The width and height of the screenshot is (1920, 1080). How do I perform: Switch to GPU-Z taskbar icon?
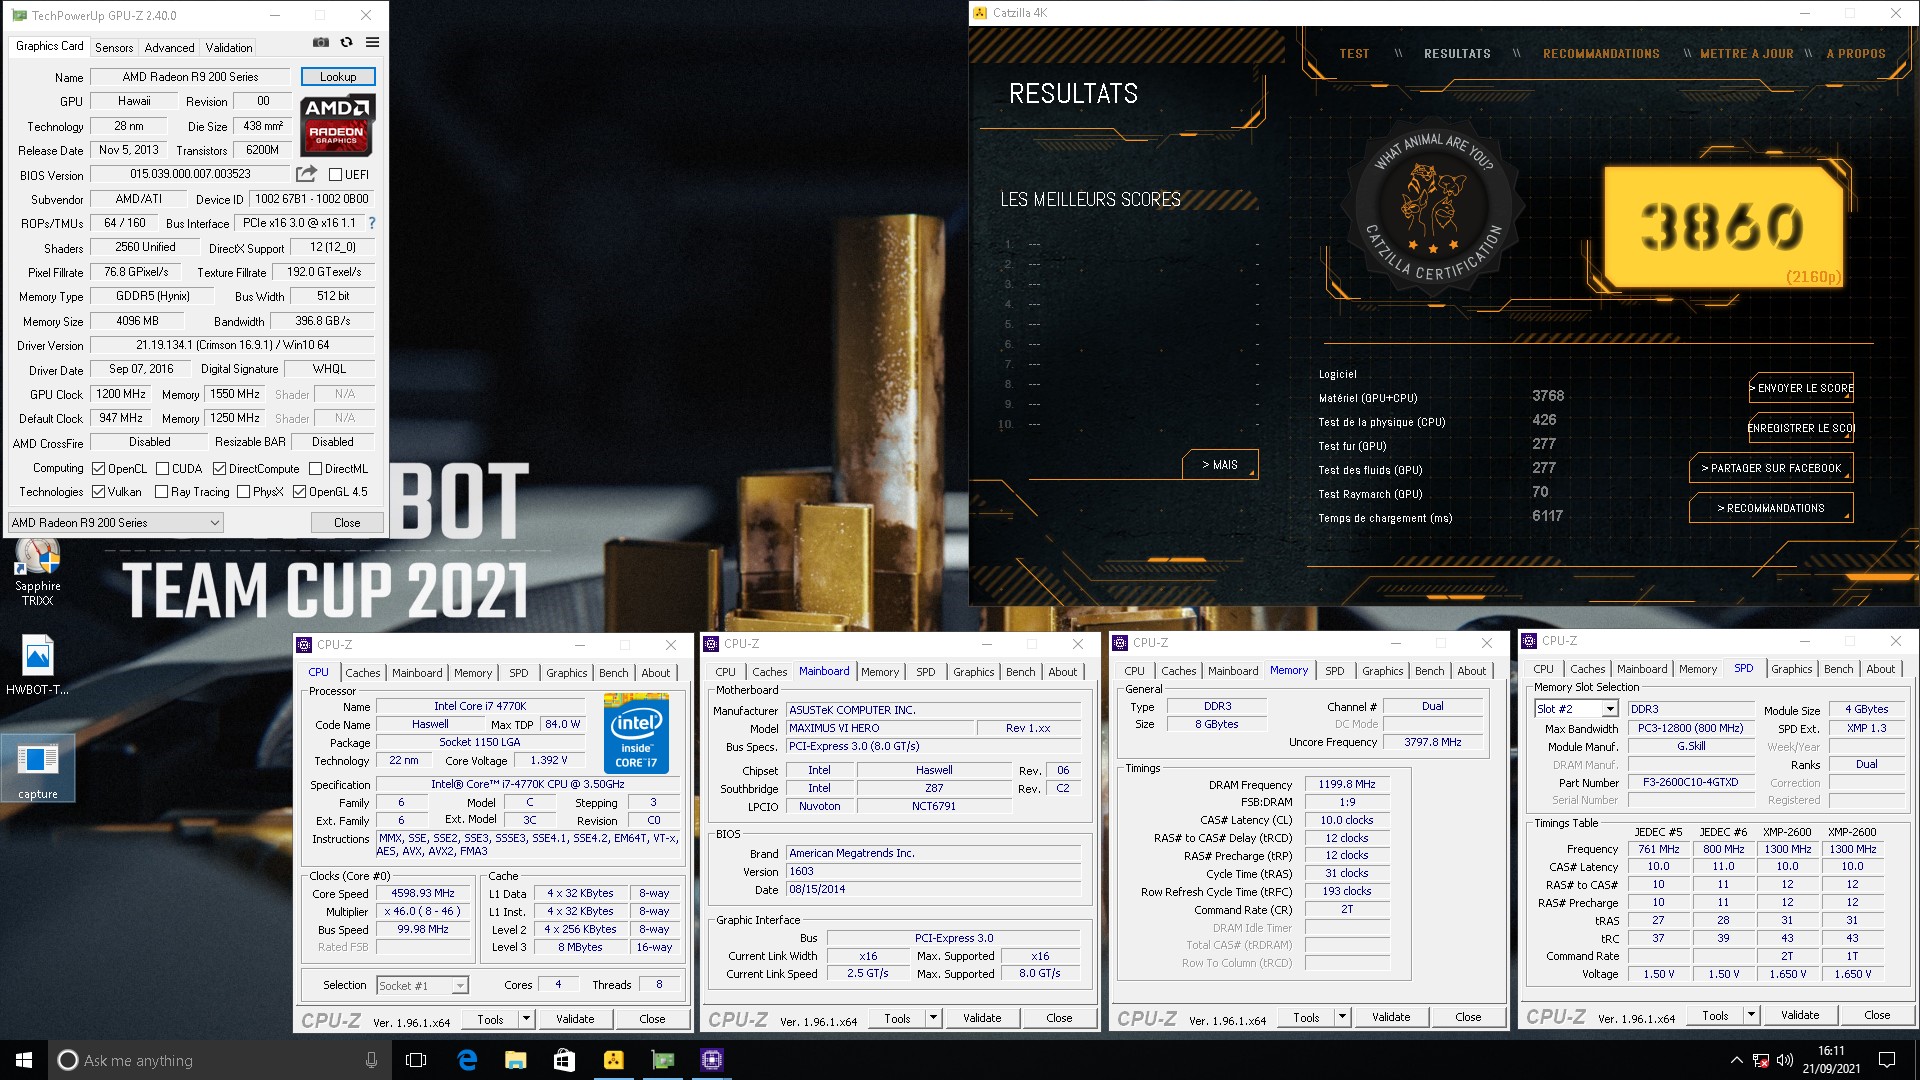tap(662, 1060)
